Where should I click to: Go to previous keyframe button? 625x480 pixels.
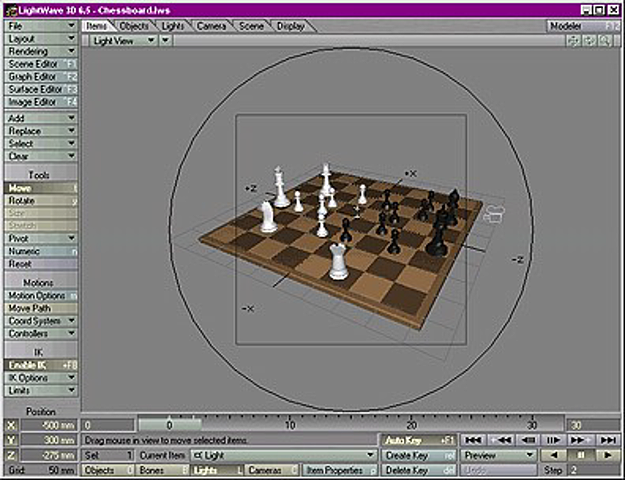click(501, 441)
